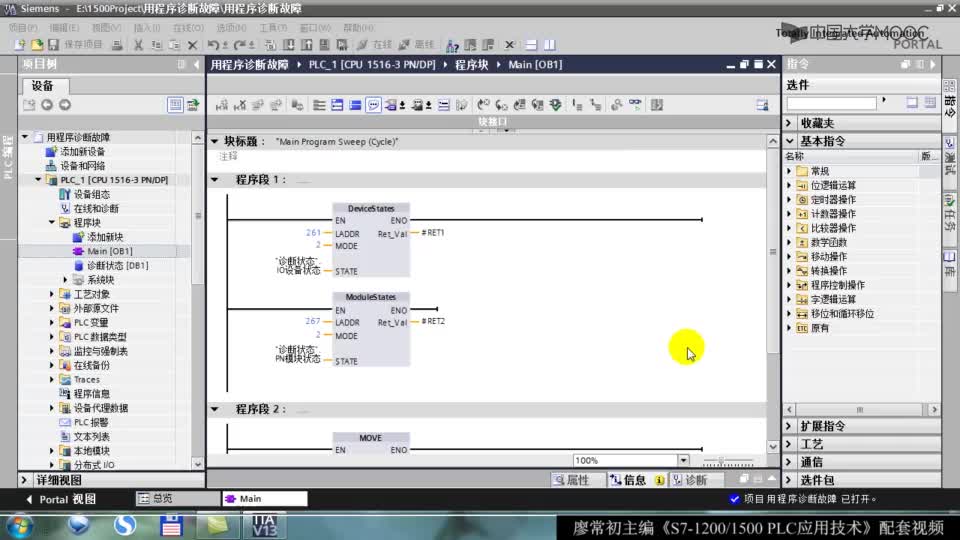Viewport: 960px width, 540px height.
Task: Expand the Traces folder
Action: (52, 380)
